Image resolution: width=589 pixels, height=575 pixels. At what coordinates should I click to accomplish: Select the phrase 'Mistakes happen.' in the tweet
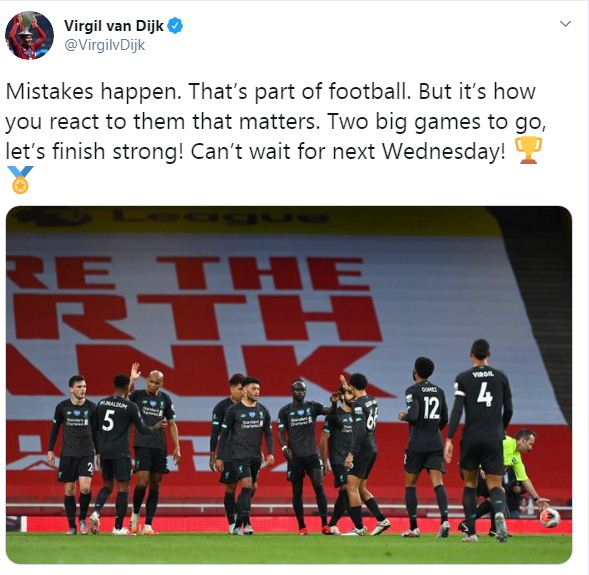click(x=94, y=92)
